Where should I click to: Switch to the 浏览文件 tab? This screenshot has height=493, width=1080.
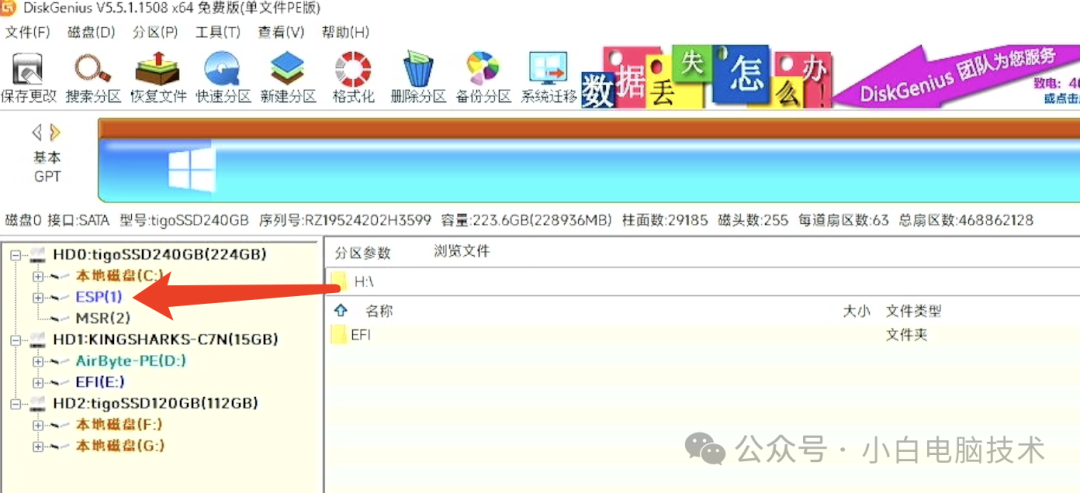461,251
